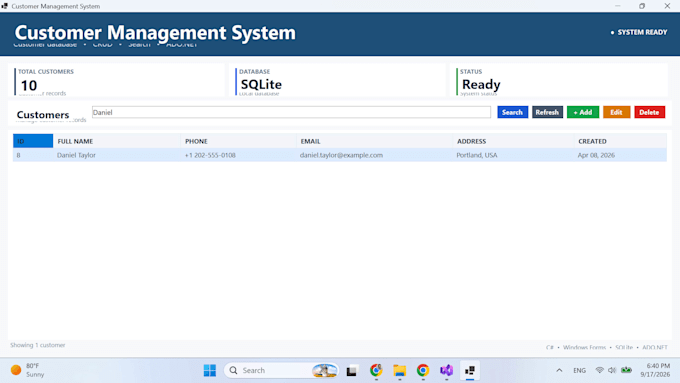The width and height of the screenshot is (680, 383).
Task: Open the weather widget showing 80°F Sunny
Action: pyautogui.click(x=28, y=370)
